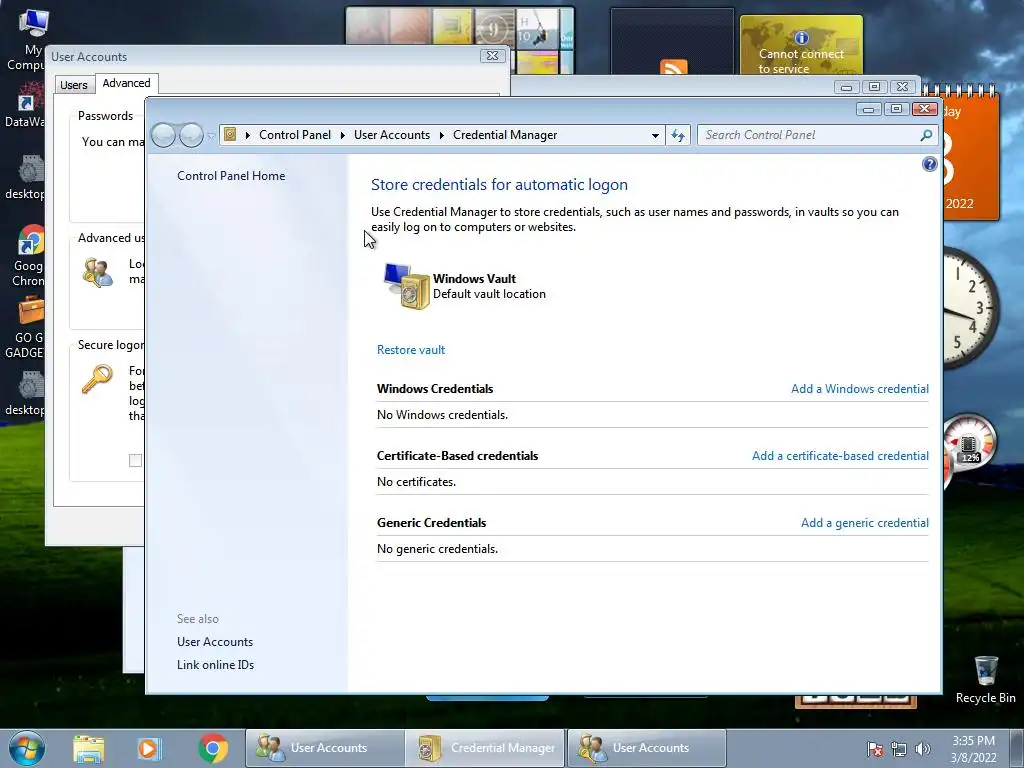Click the network tray icon
Viewport: 1024px width, 768px height.
(x=899, y=749)
